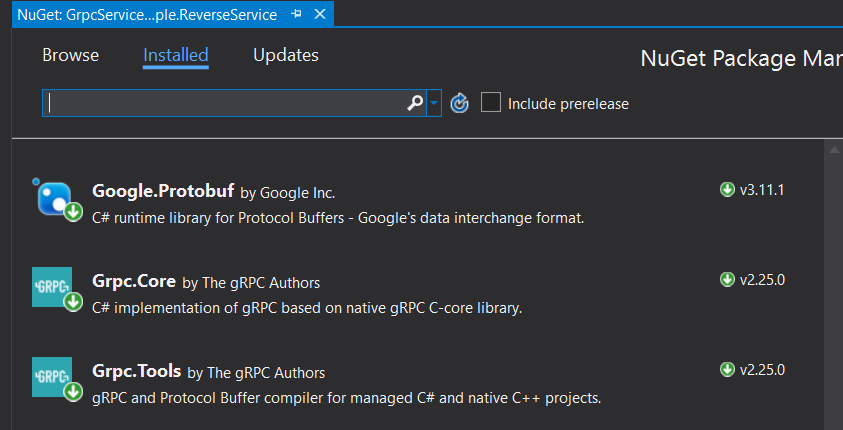Click the search magnifier icon
The height and width of the screenshot is (430, 843).
pos(415,103)
